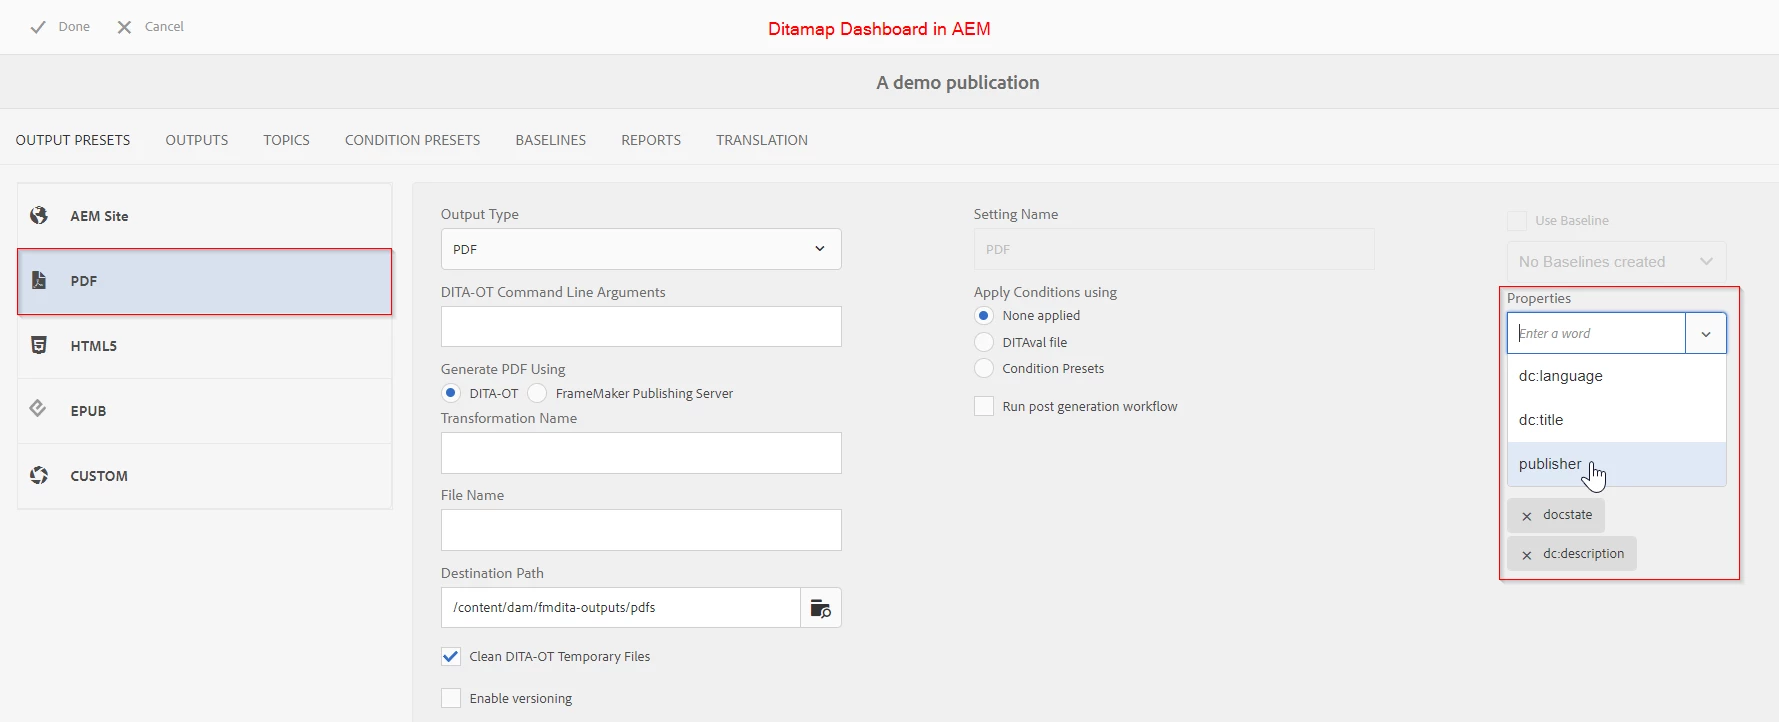Click the Cancel button label
The image size is (1779, 722).
tap(164, 27)
